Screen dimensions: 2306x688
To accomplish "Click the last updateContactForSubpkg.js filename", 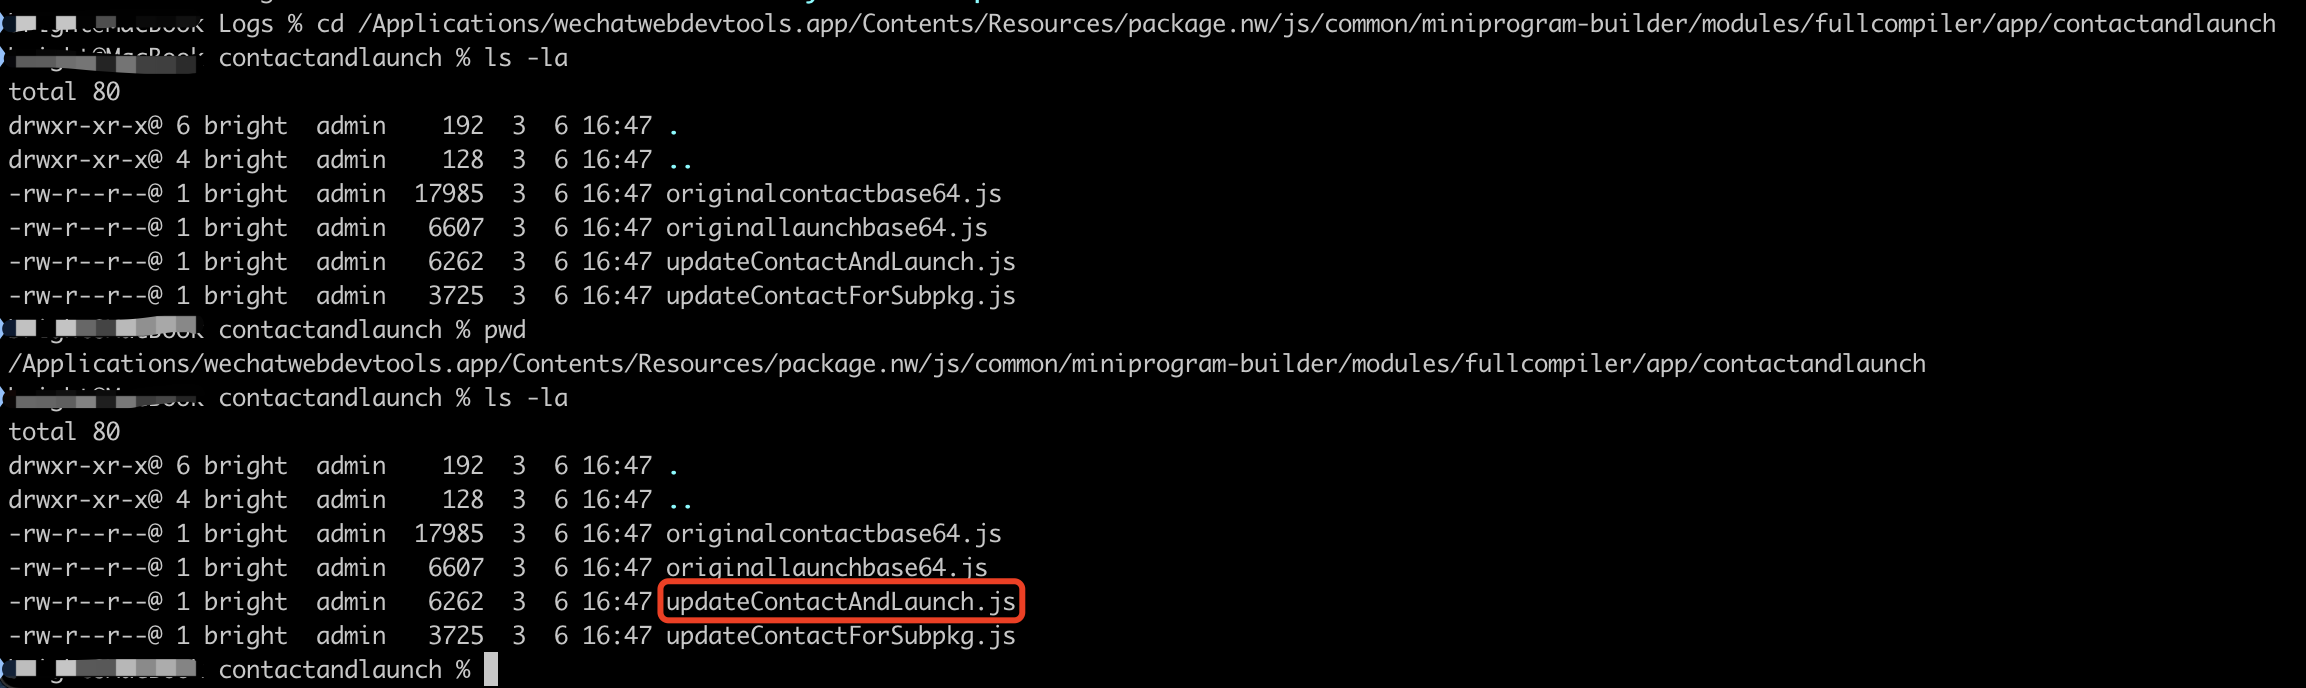I will pyautogui.click(x=840, y=636).
